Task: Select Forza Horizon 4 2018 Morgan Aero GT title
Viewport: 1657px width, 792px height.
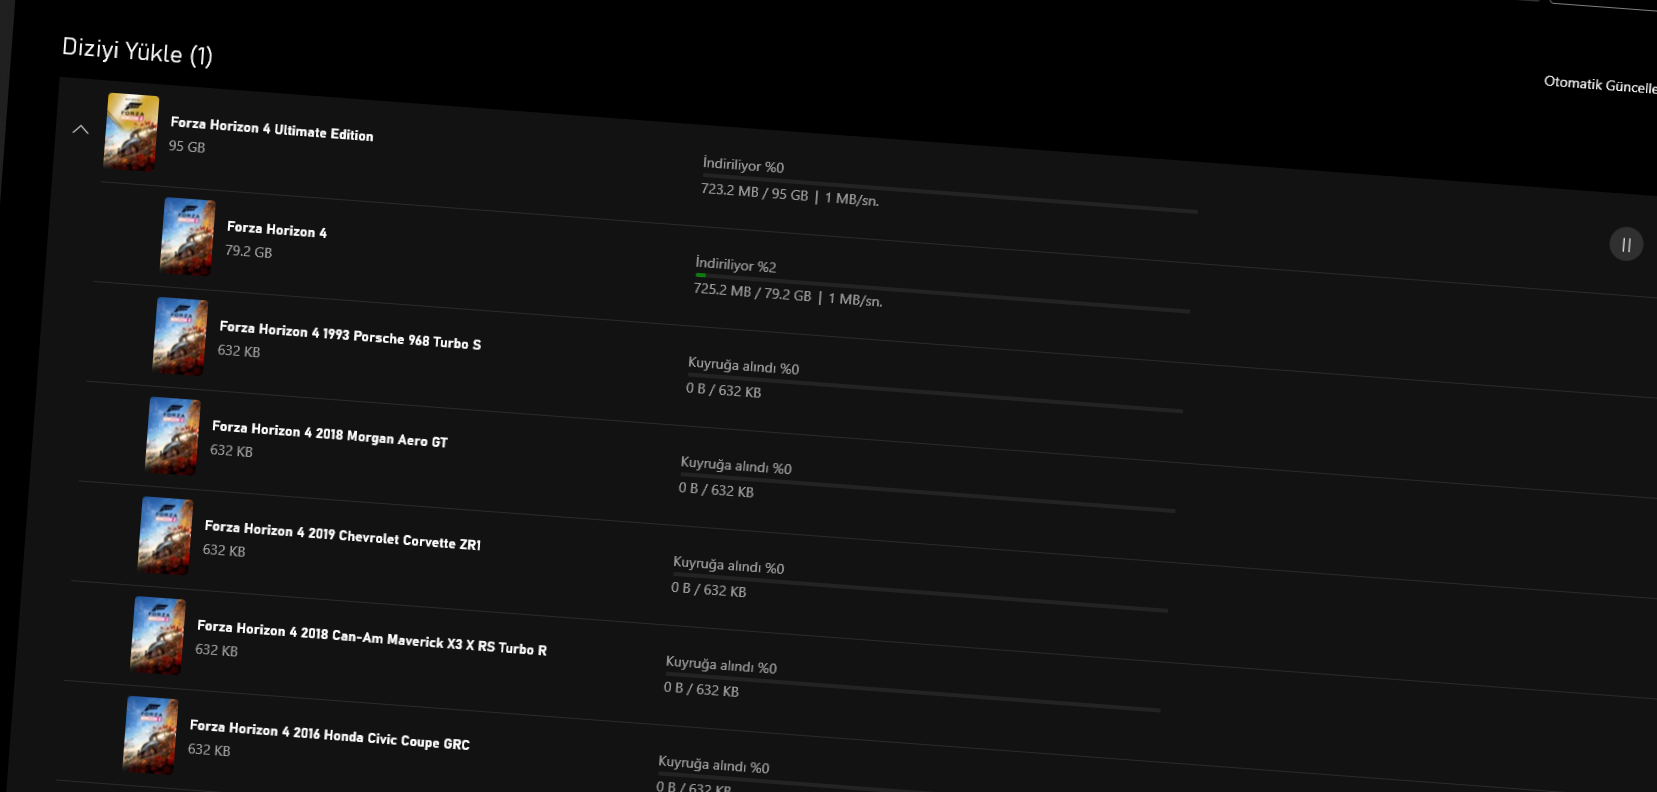Action: coord(330,434)
